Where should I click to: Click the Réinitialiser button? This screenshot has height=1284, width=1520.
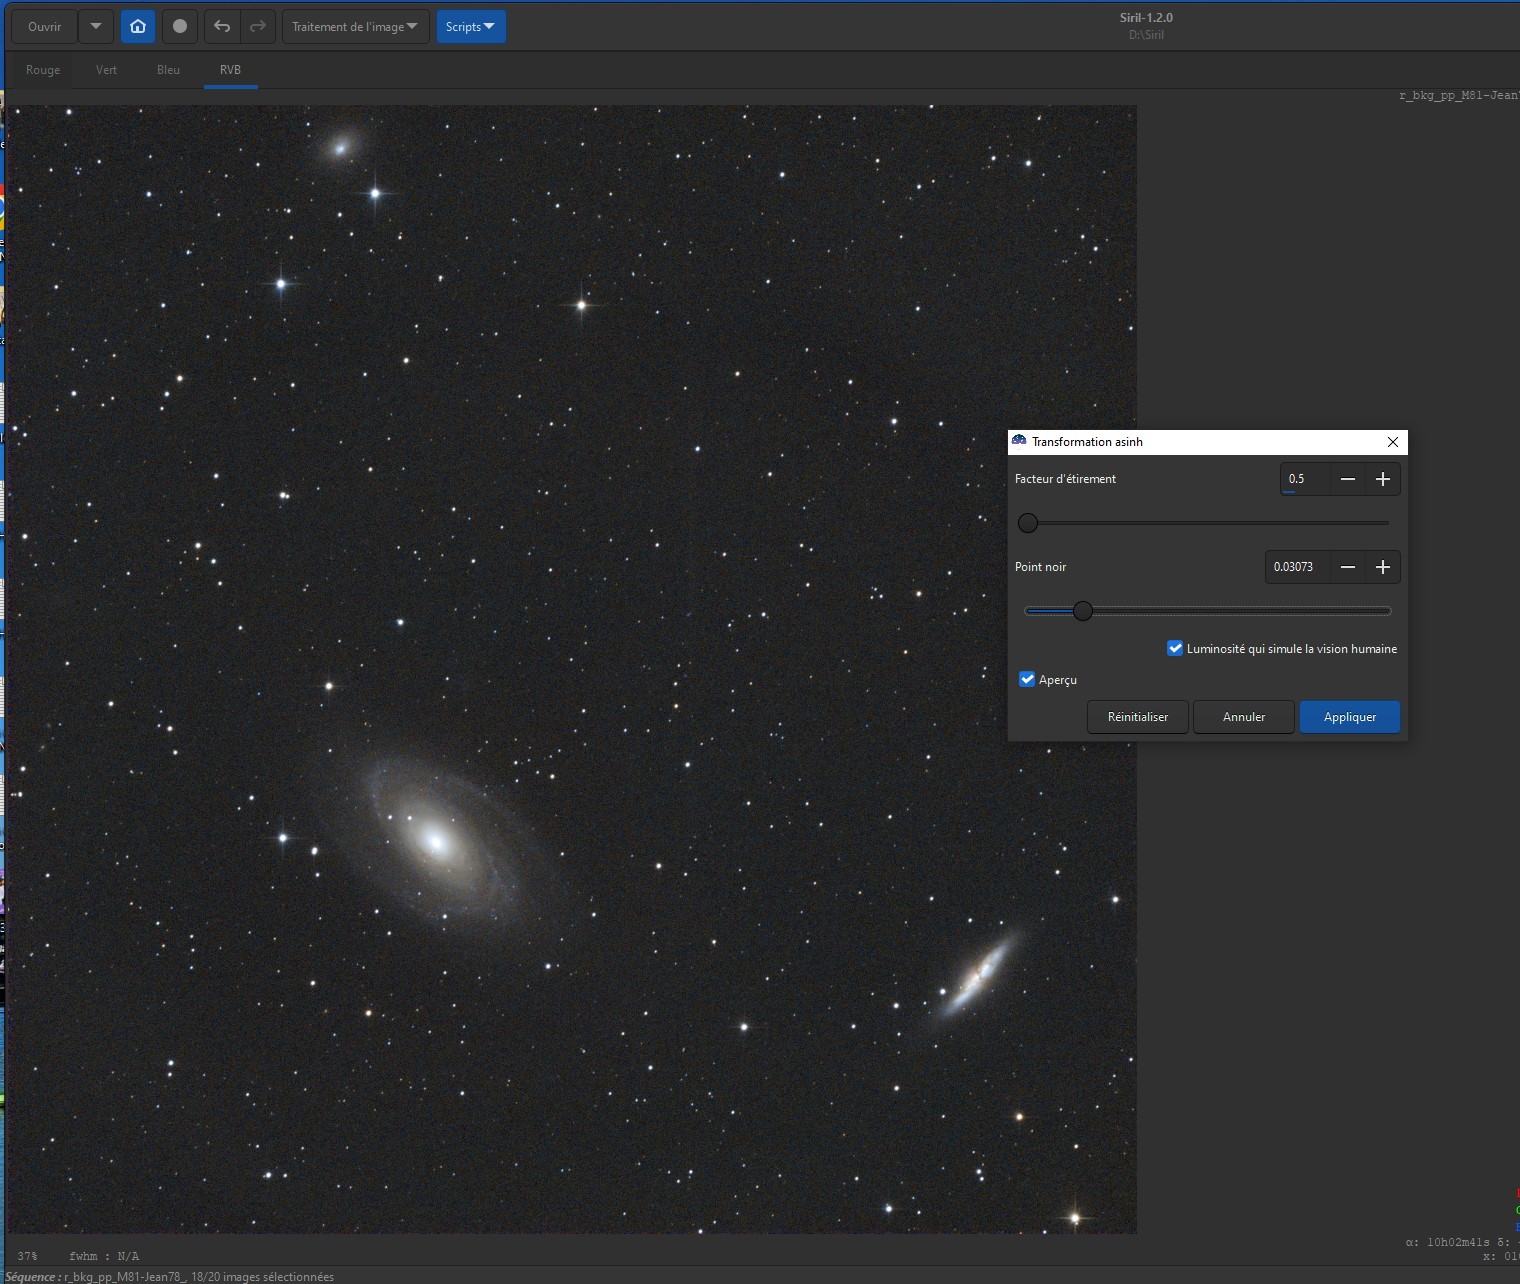tap(1138, 717)
